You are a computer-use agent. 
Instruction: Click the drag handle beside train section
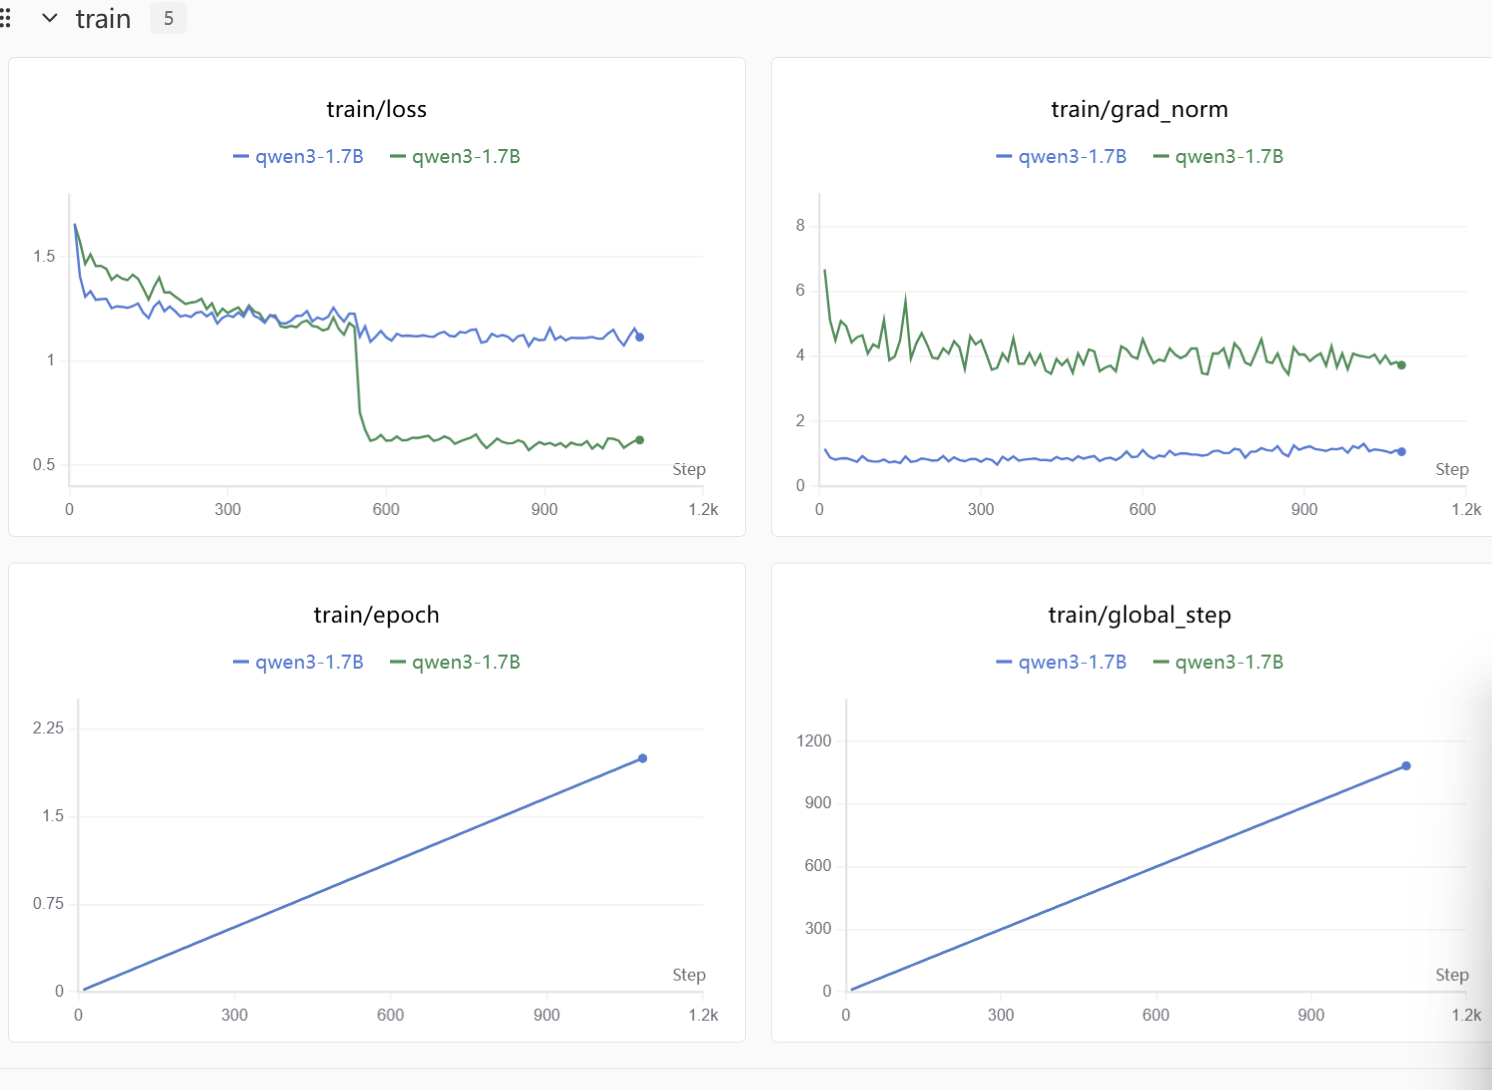click(x=6, y=19)
